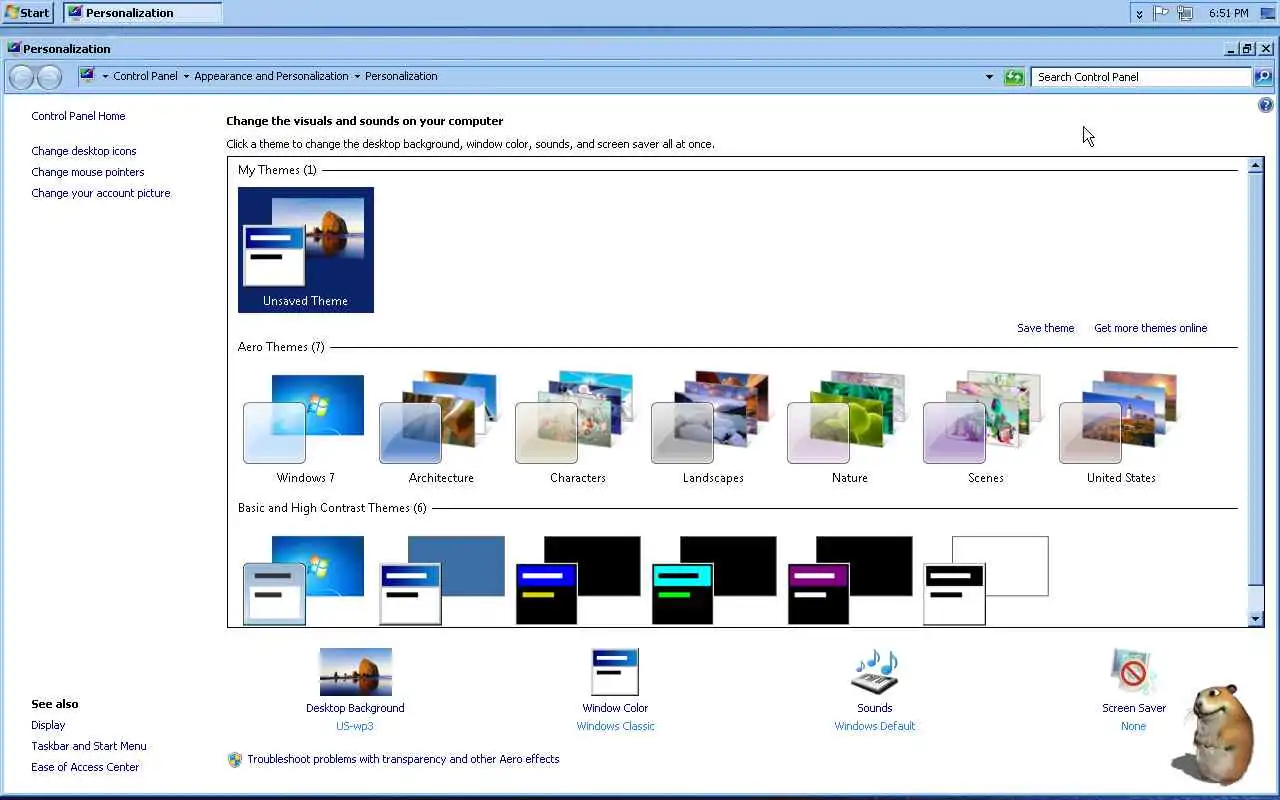Screen dimensions: 1280x800
Task: Click the clock showing 6:51 PM
Action: [x=1228, y=13]
